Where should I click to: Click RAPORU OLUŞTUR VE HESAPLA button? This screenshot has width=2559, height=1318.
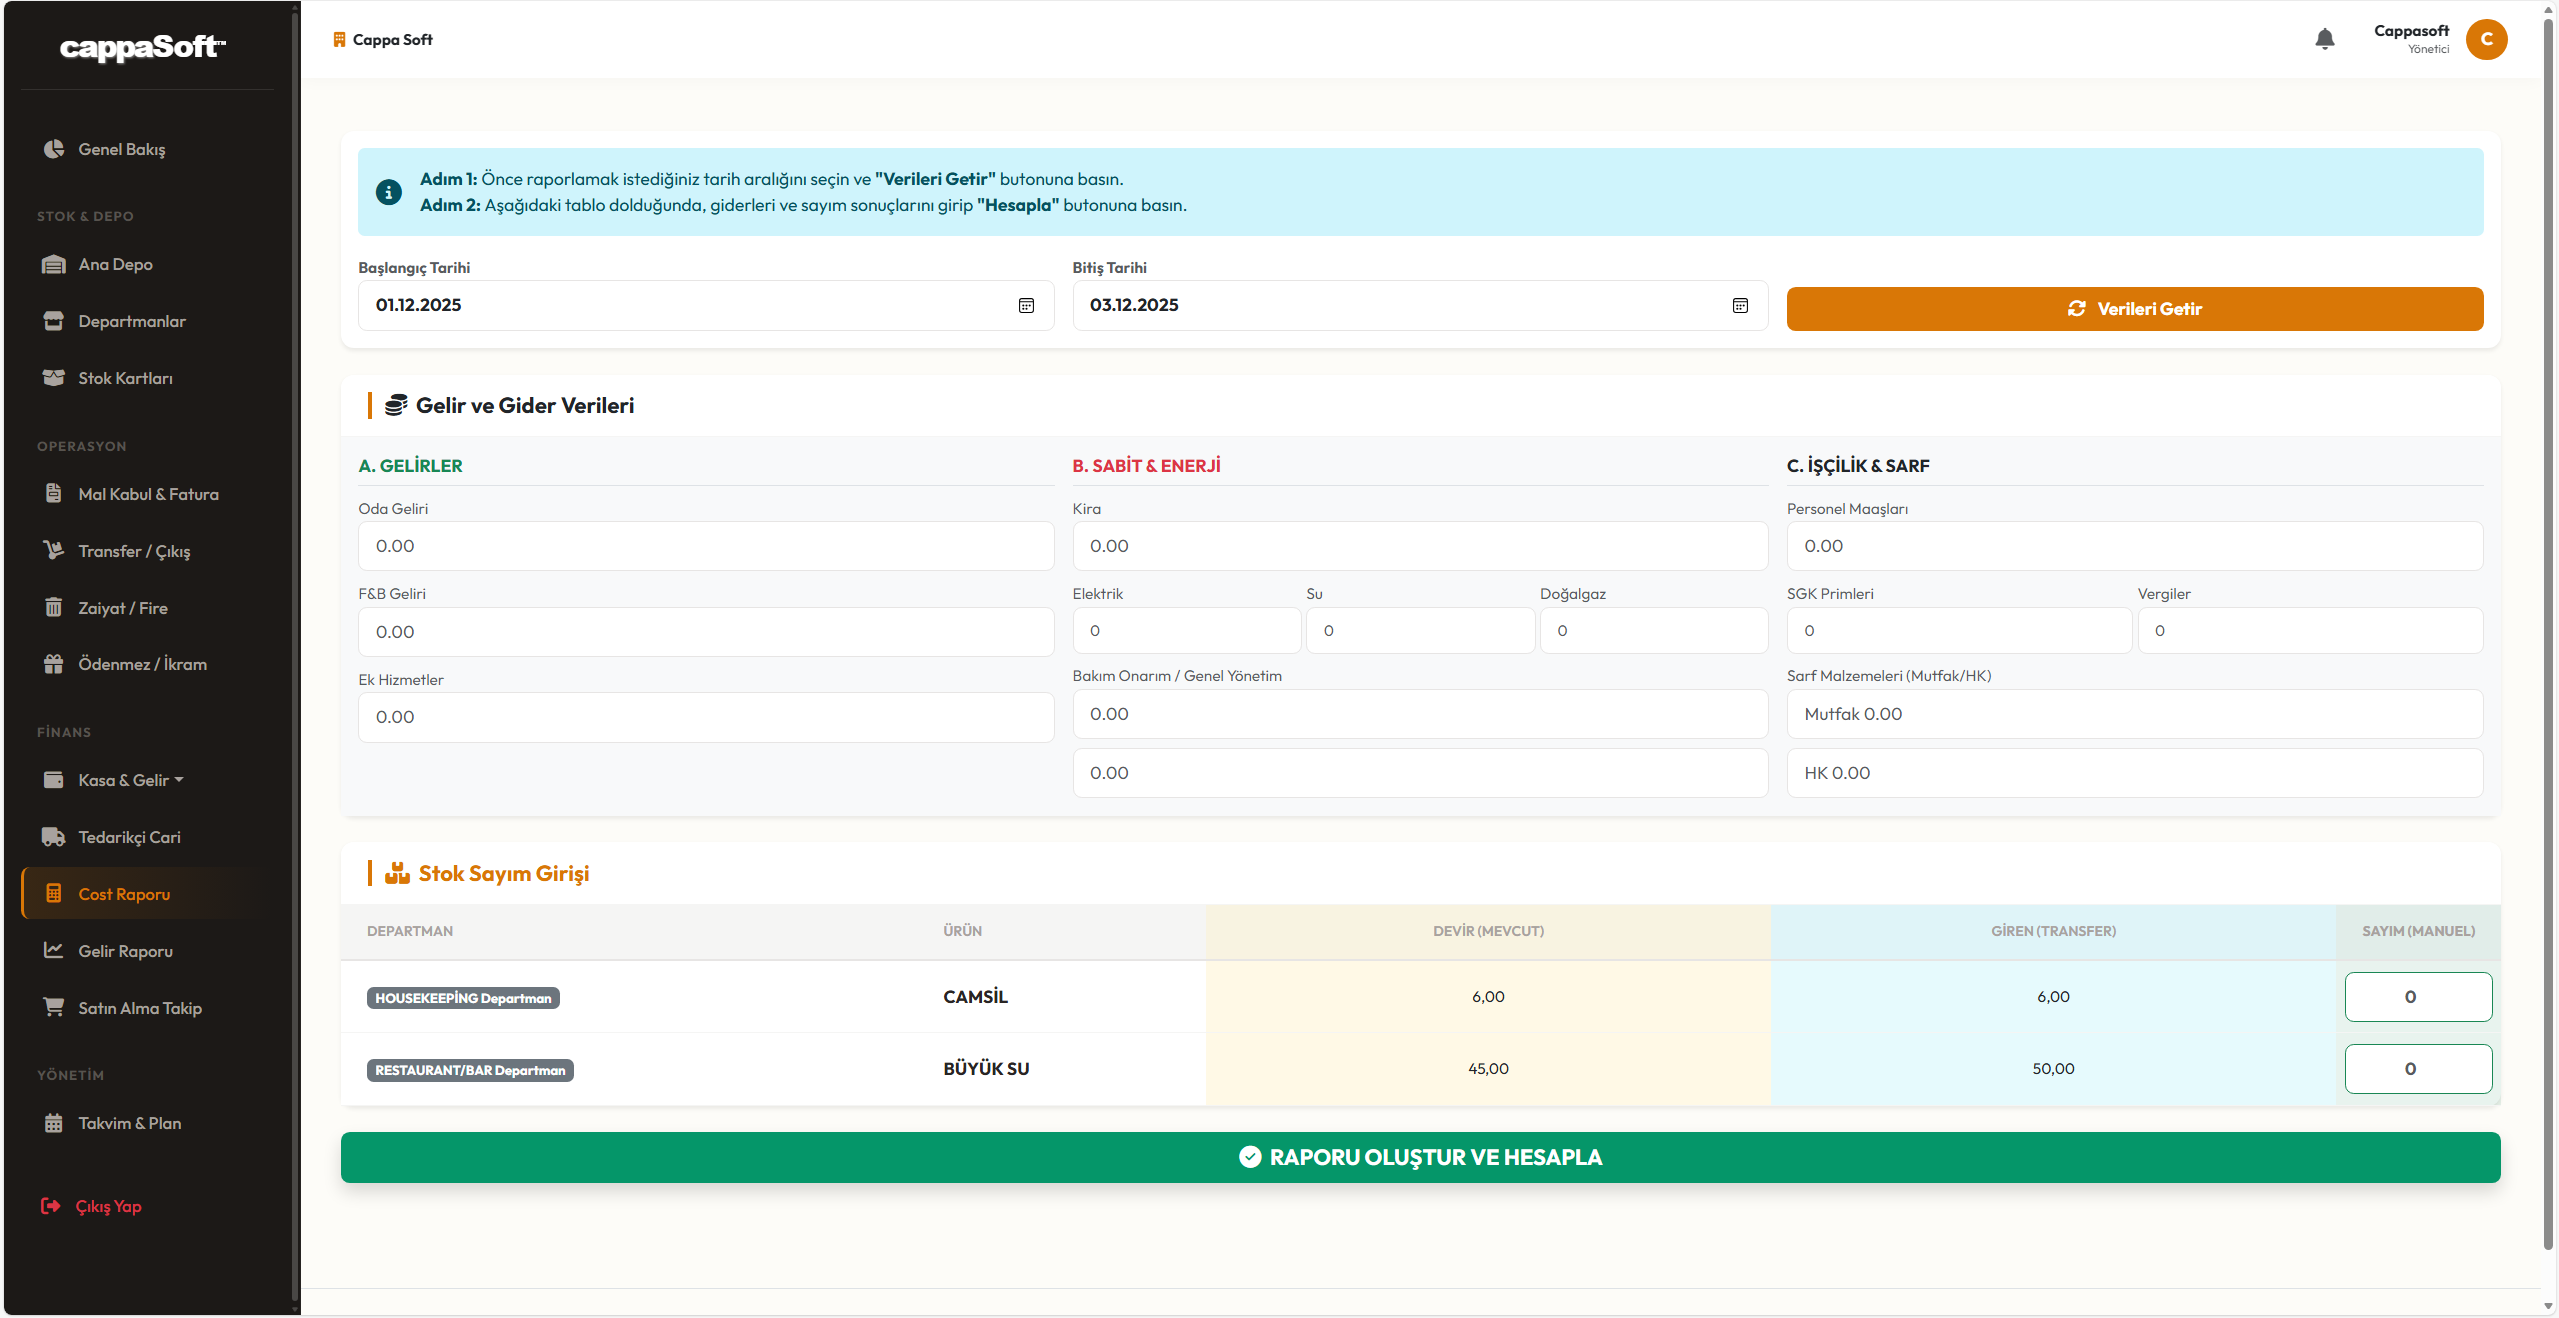click(1420, 1157)
